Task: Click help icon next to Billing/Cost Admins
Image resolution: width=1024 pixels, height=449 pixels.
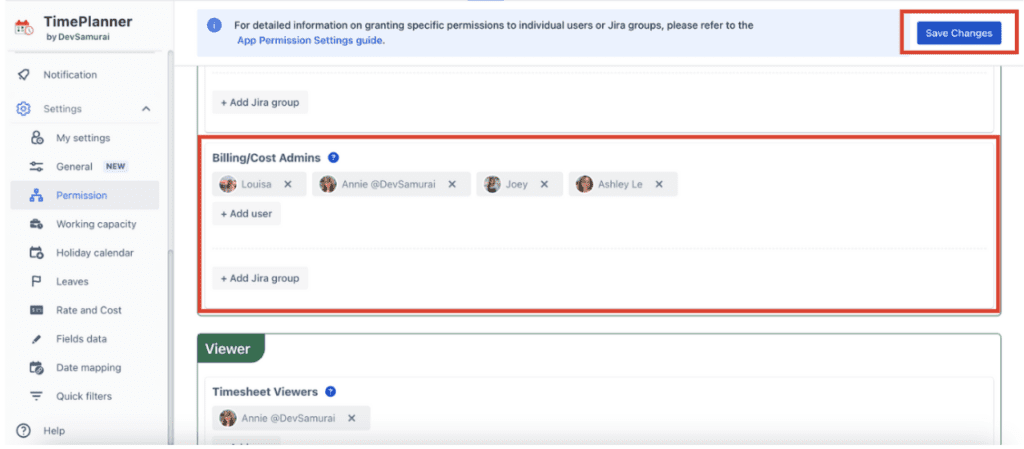Action: click(334, 157)
